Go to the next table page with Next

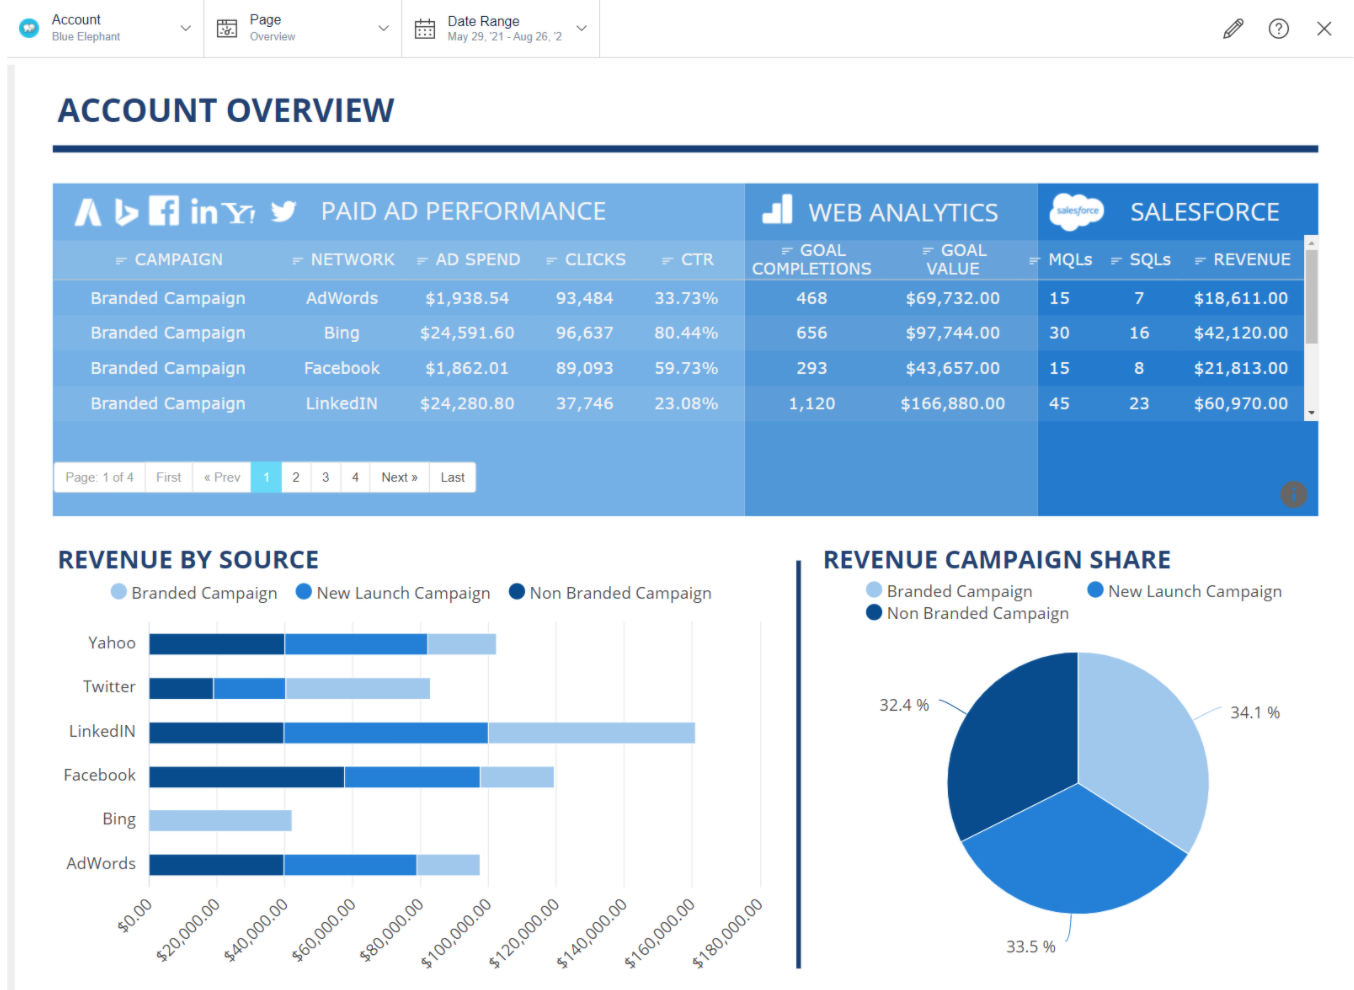398,477
